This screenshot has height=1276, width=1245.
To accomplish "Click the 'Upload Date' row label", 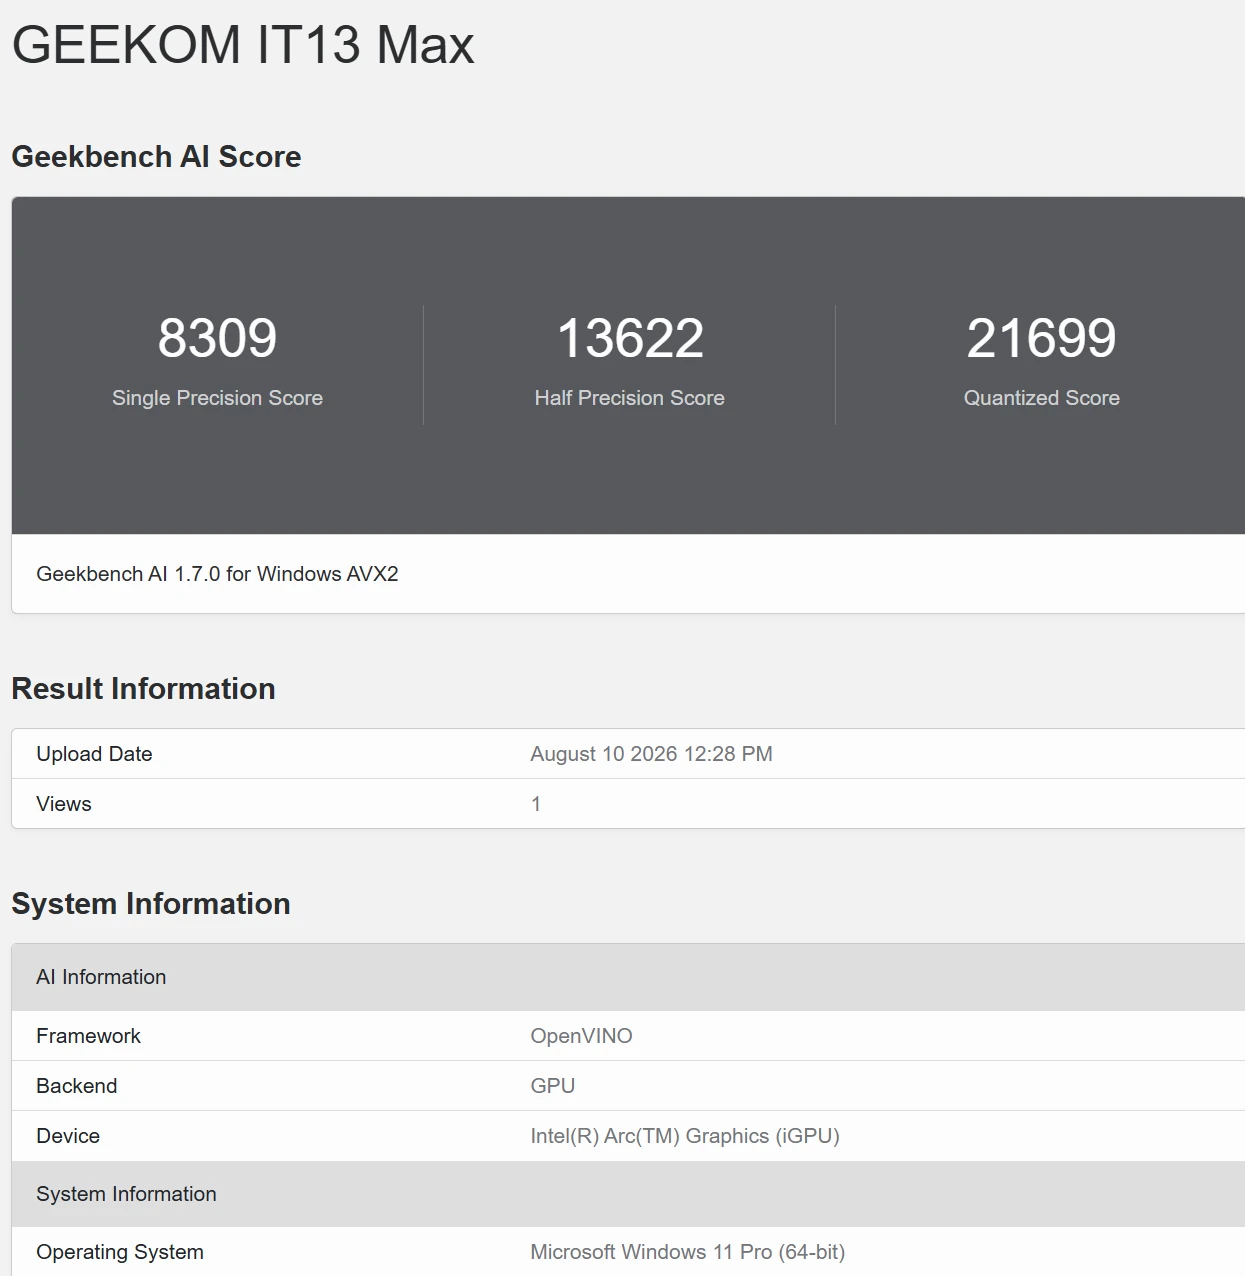I will 94,754.
